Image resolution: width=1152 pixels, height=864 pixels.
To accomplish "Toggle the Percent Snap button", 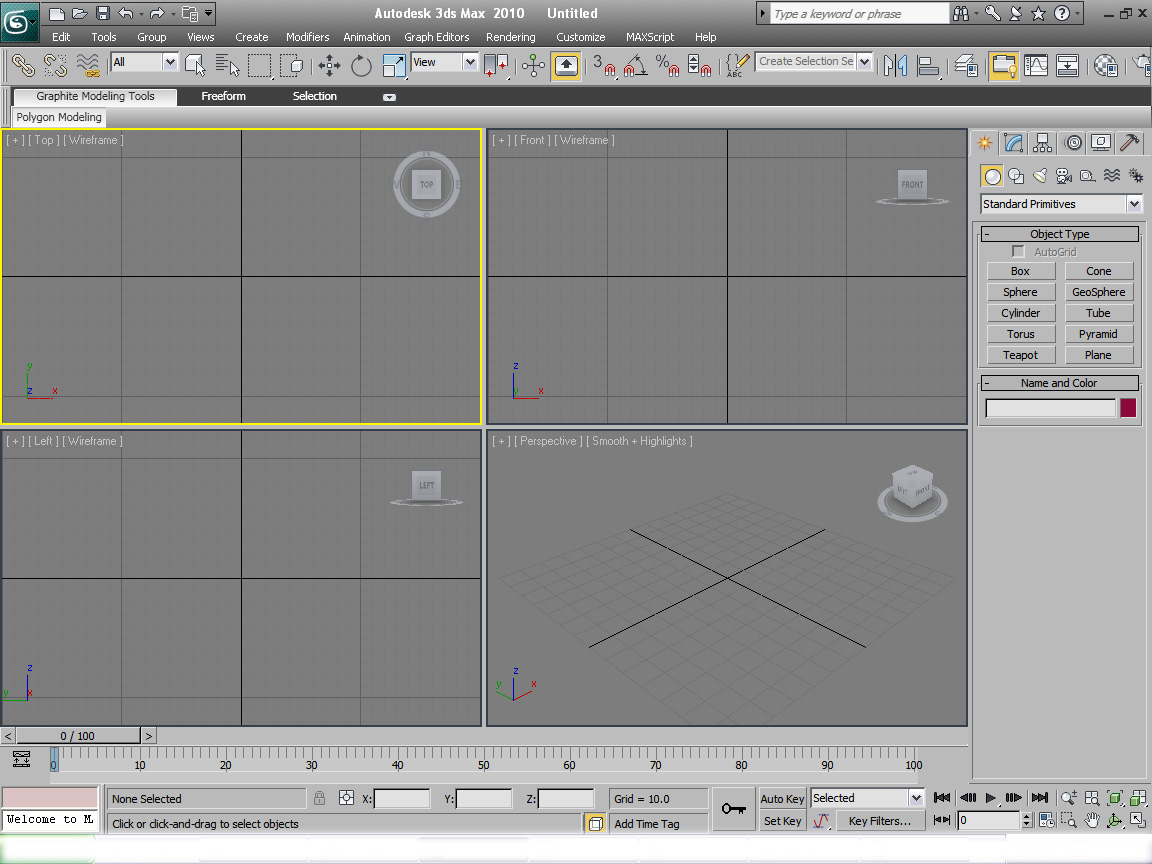I will click(x=667, y=65).
